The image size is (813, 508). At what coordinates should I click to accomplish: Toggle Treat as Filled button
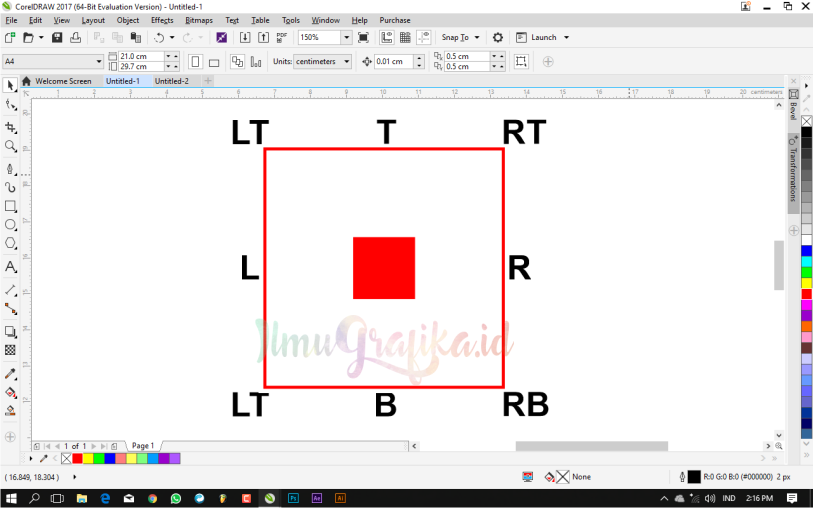tap(521, 62)
